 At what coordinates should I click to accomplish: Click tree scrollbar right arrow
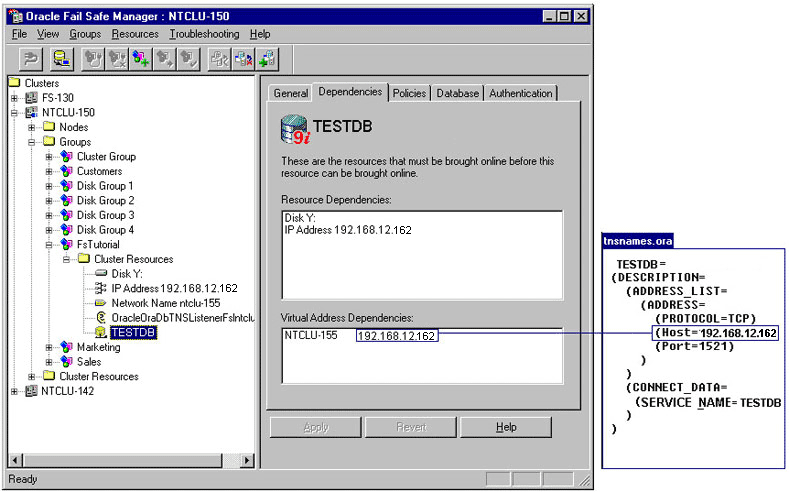247,460
